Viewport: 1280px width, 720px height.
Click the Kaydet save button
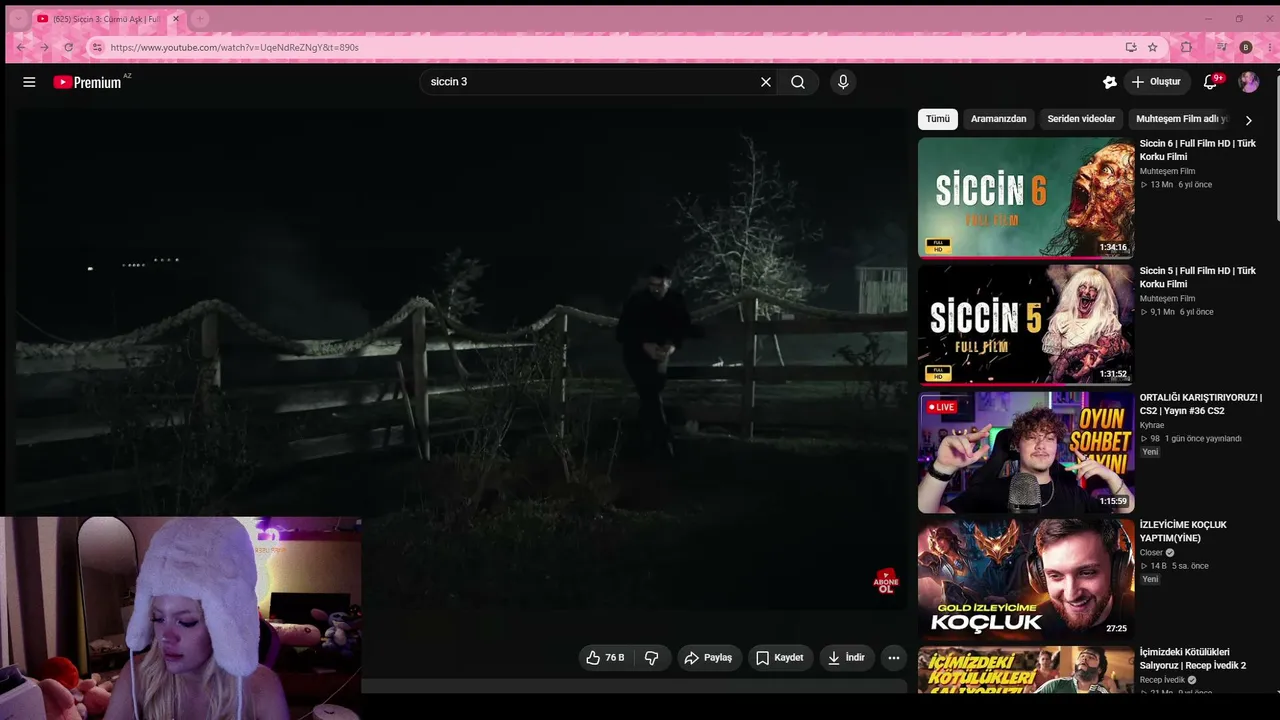pos(780,658)
